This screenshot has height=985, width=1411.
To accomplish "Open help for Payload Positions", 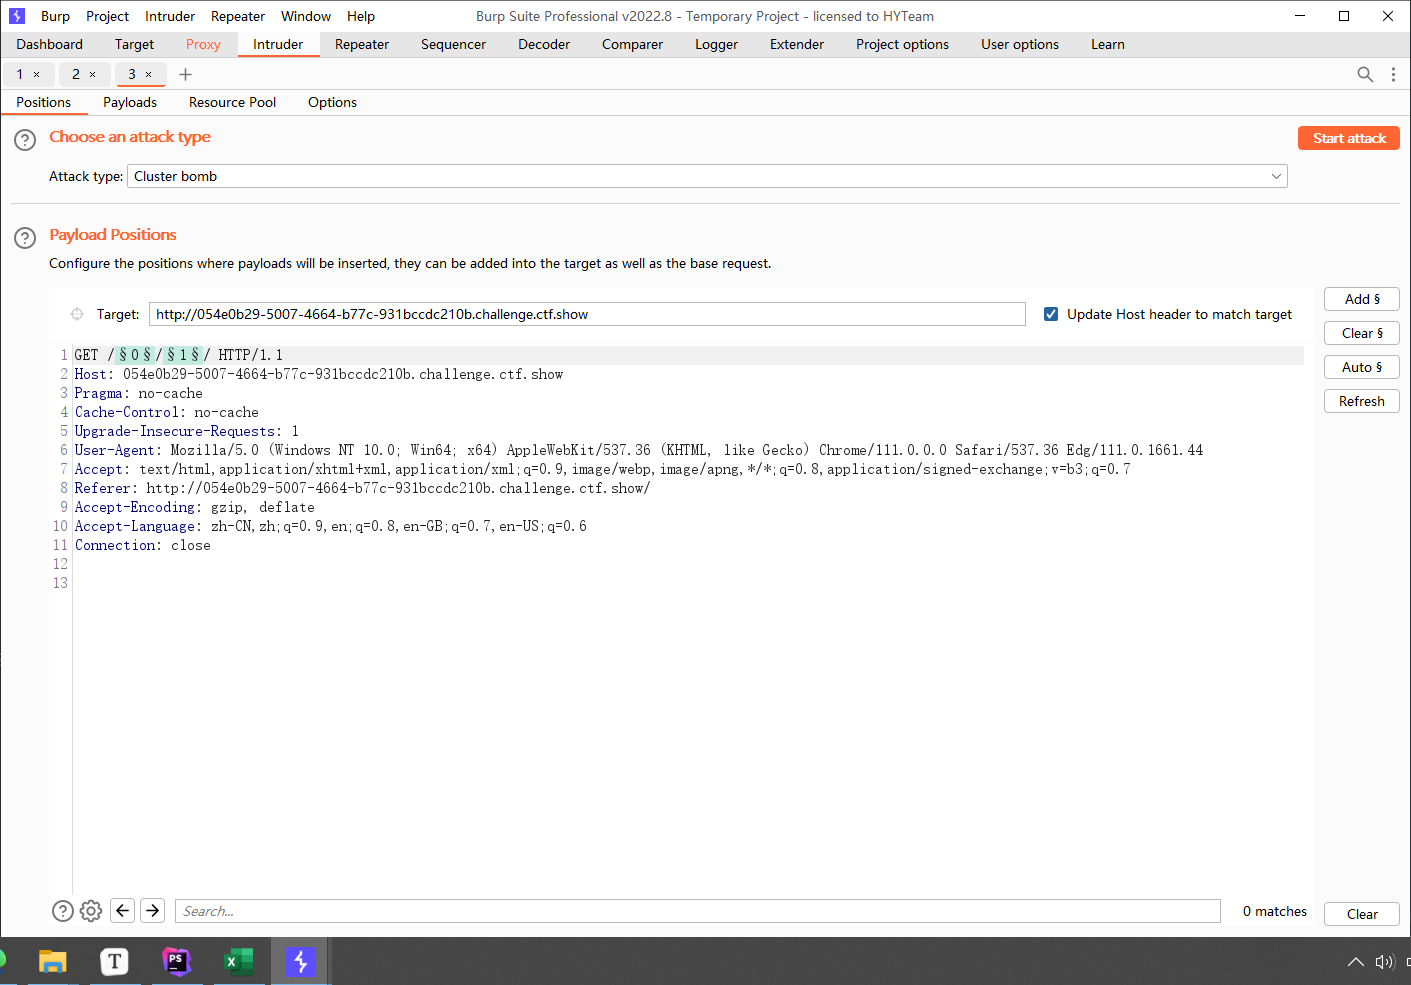I will (x=25, y=238).
